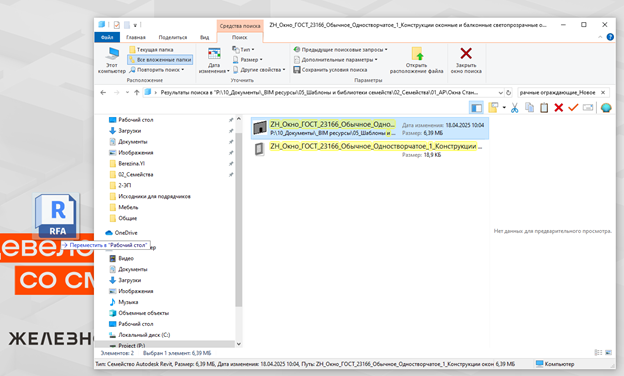Click the folder options icon in toolbar
This screenshot has width=624, height=376.
[493, 107]
